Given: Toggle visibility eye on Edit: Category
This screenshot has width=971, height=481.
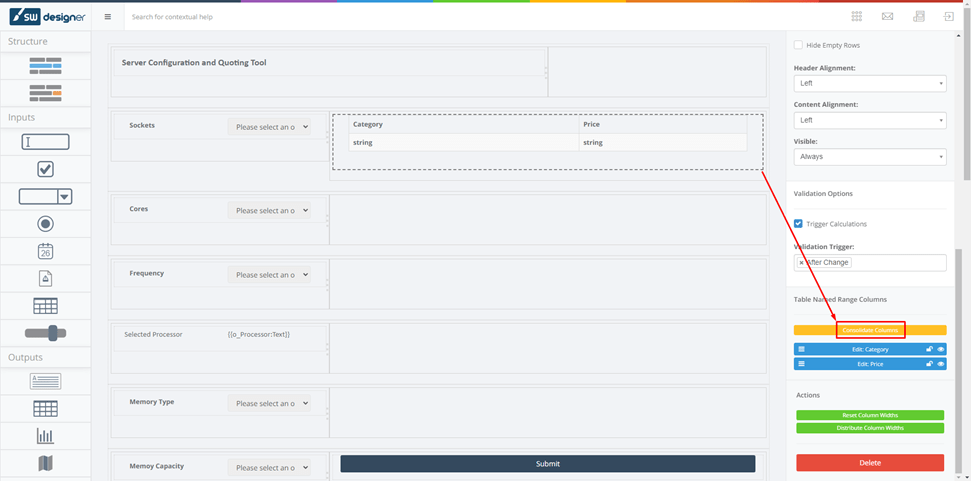Looking at the screenshot, I should click(941, 350).
